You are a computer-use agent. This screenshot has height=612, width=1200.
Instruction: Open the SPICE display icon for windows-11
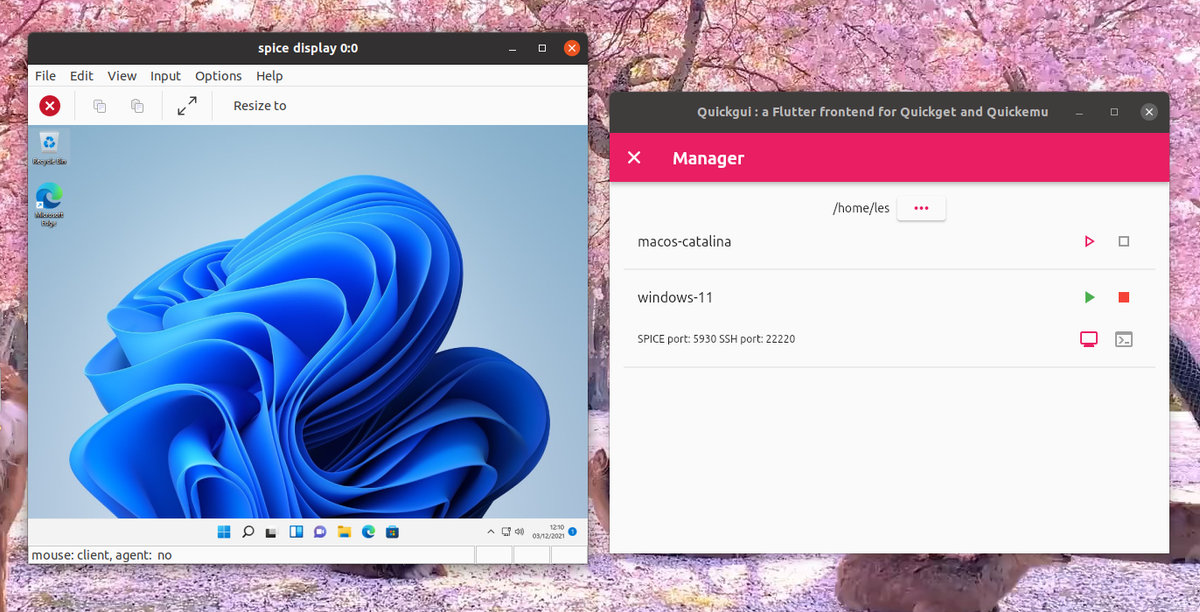click(x=1089, y=339)
